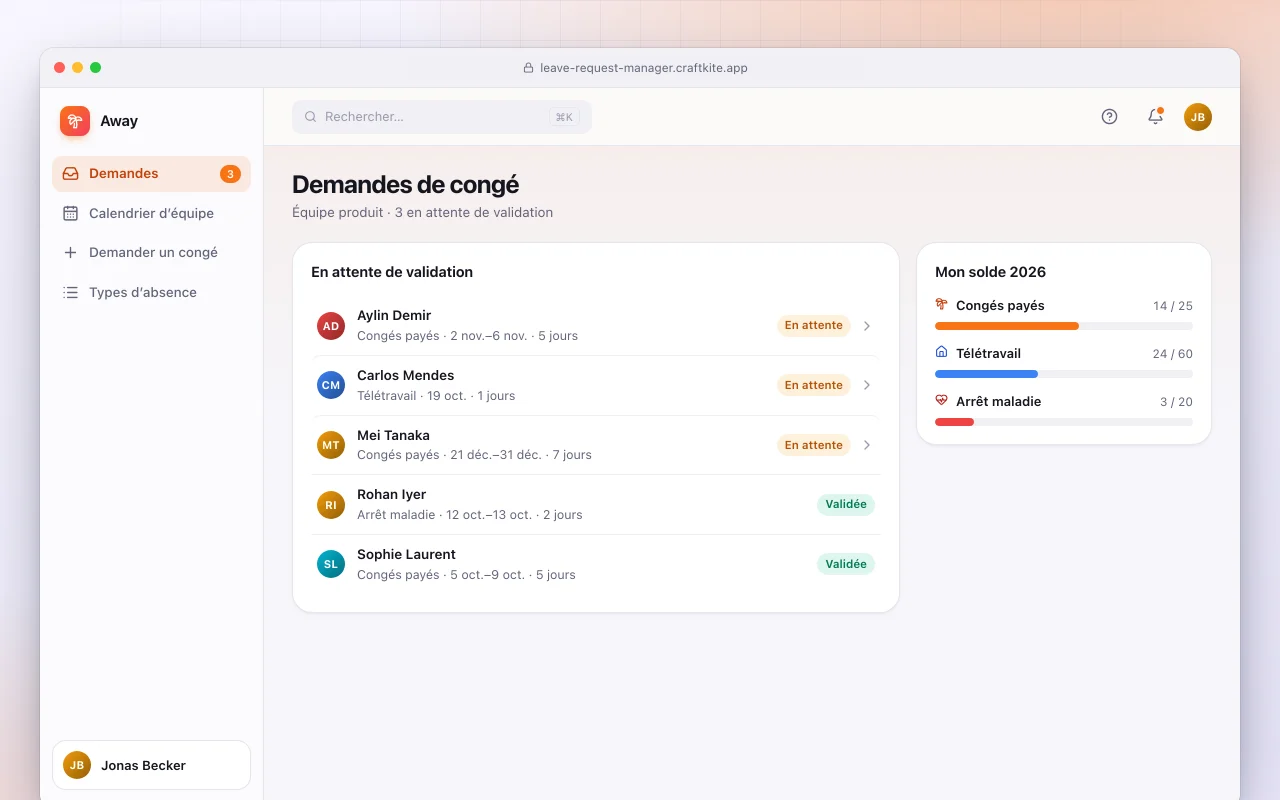
Task: Click the ⌘K shortcut hint
Action: click(564, 117)
